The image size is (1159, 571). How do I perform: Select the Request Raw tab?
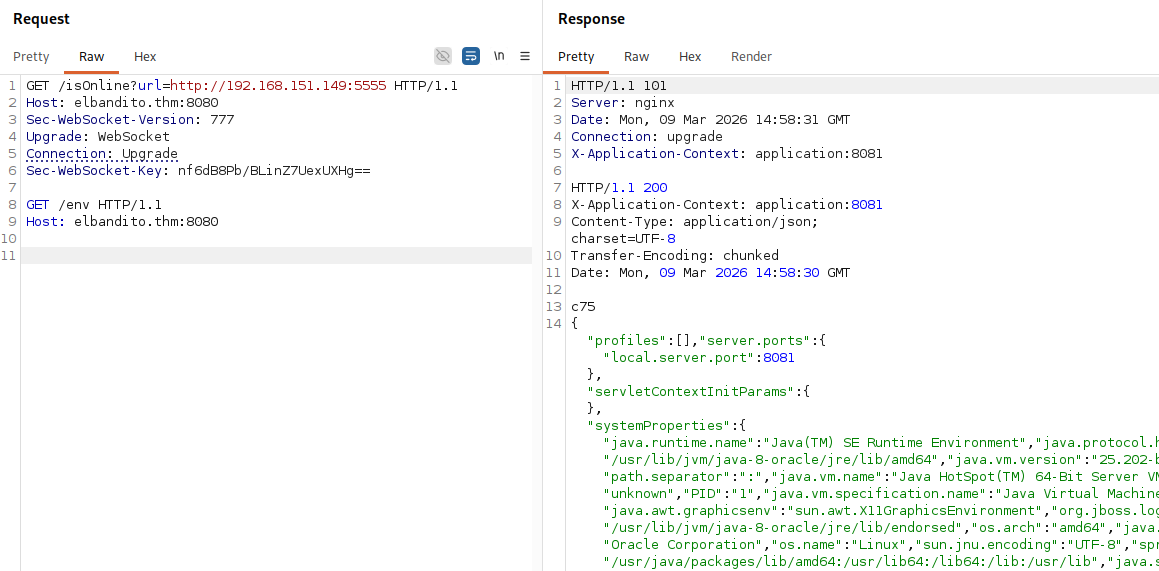[92, 57]
